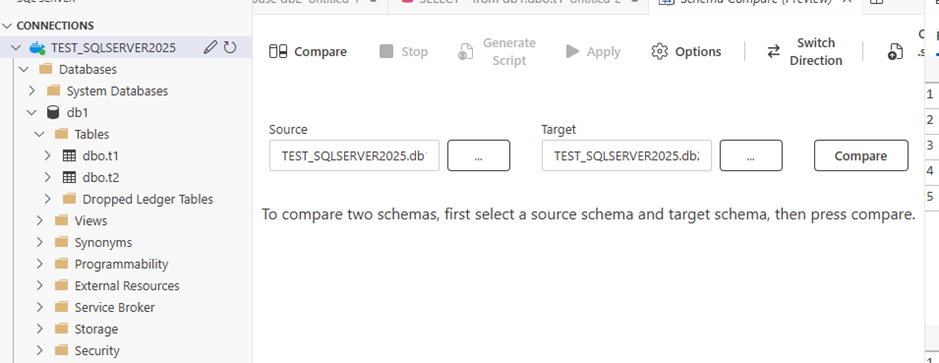The height and width of the screenshot is (363, 939).
Task: Expand the Programmability folder
Action: click(40, 264)
